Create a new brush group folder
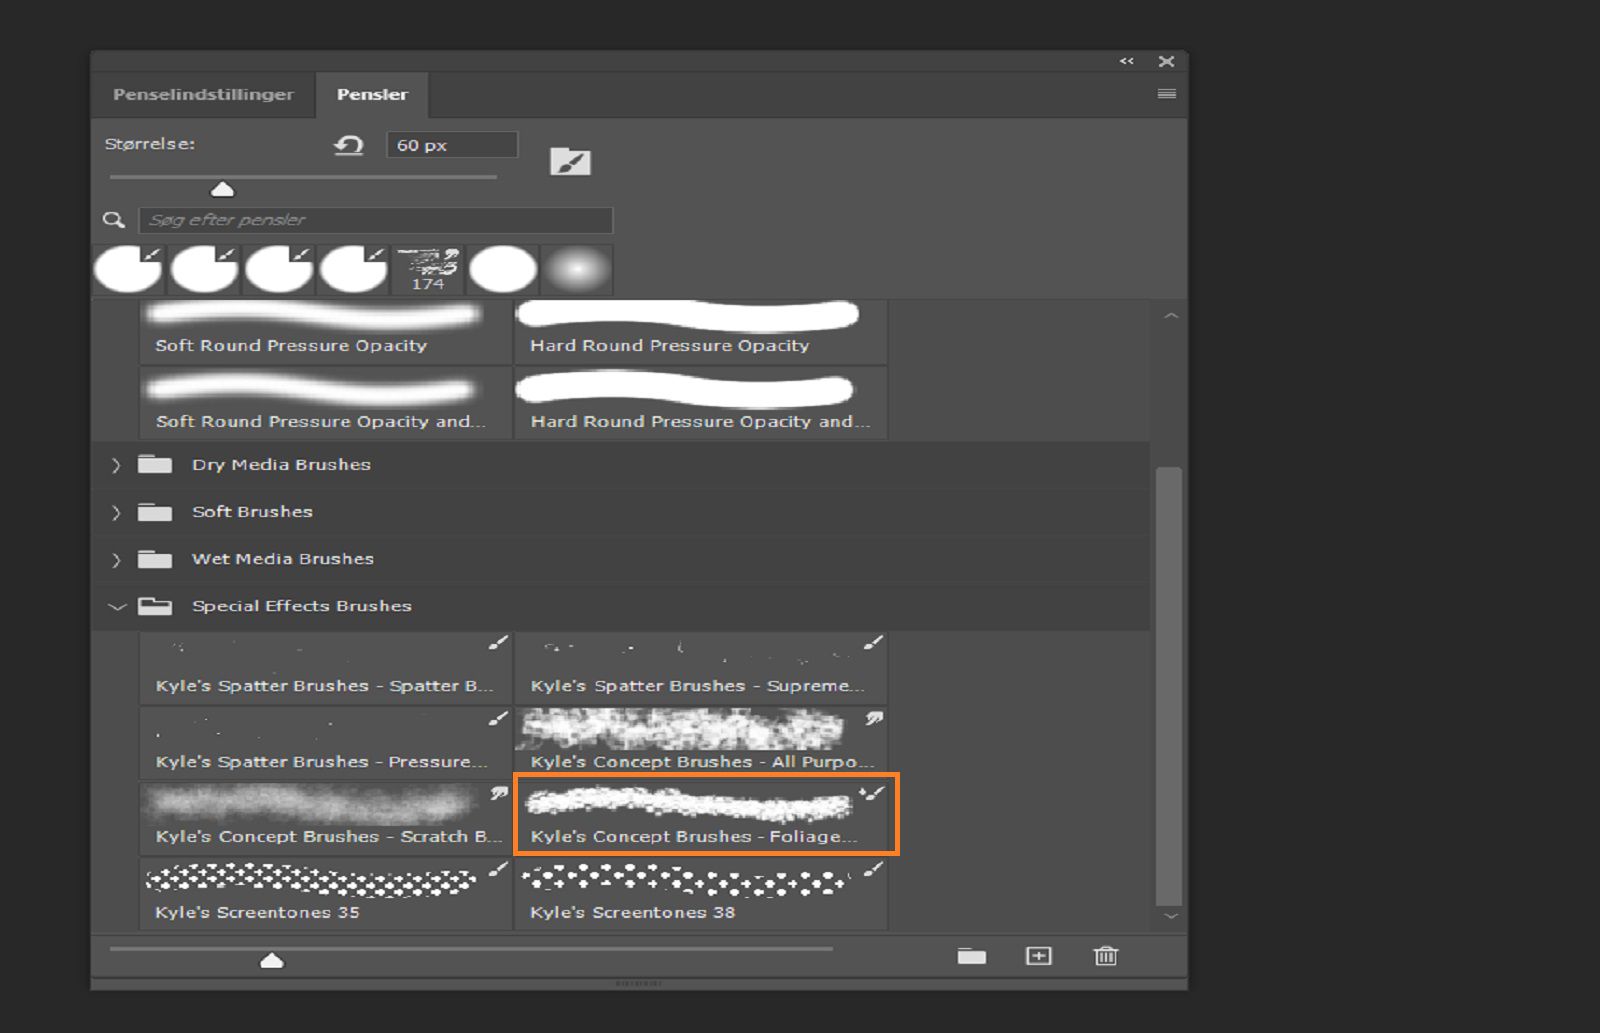The image size is (1600, 1033). (x=971, y=956)
